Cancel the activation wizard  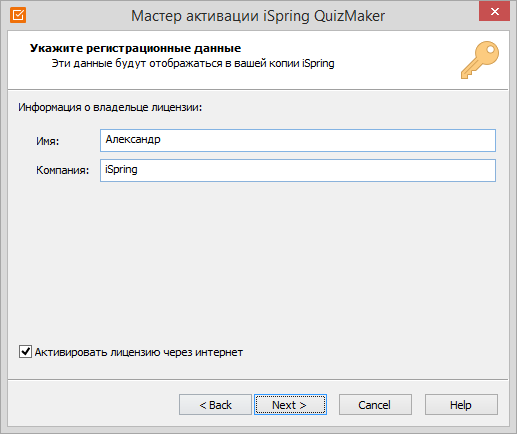click(x=375, y=405)
